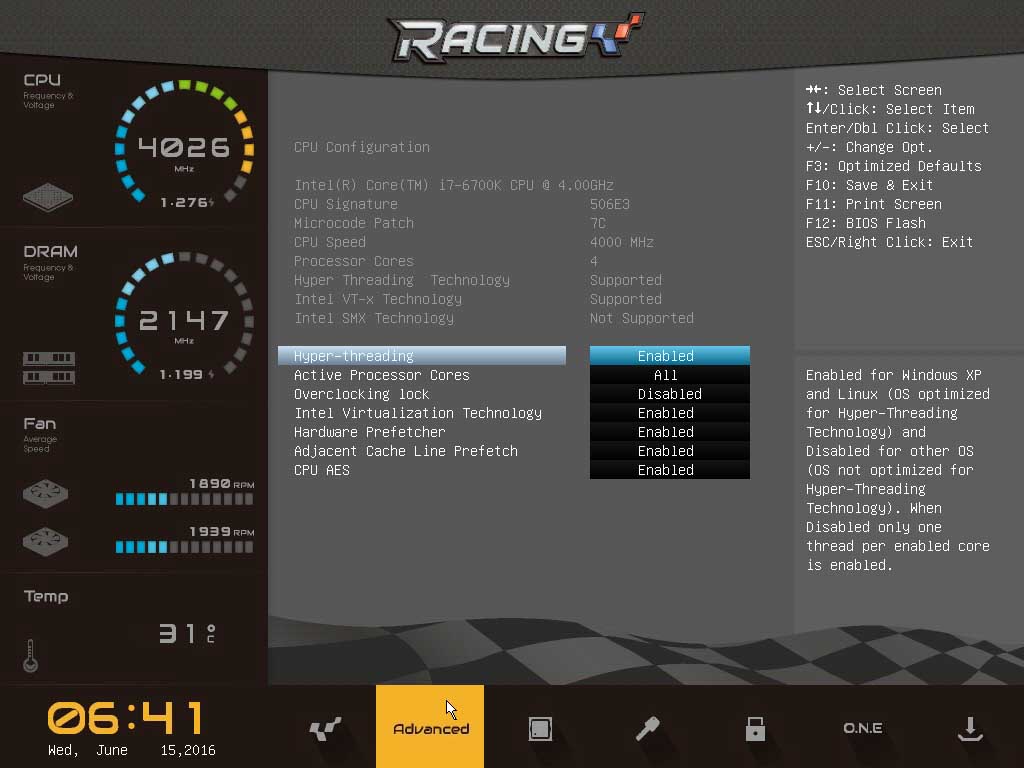Click the CPU Speed 4000 MHz value

(x=622, y=242)
